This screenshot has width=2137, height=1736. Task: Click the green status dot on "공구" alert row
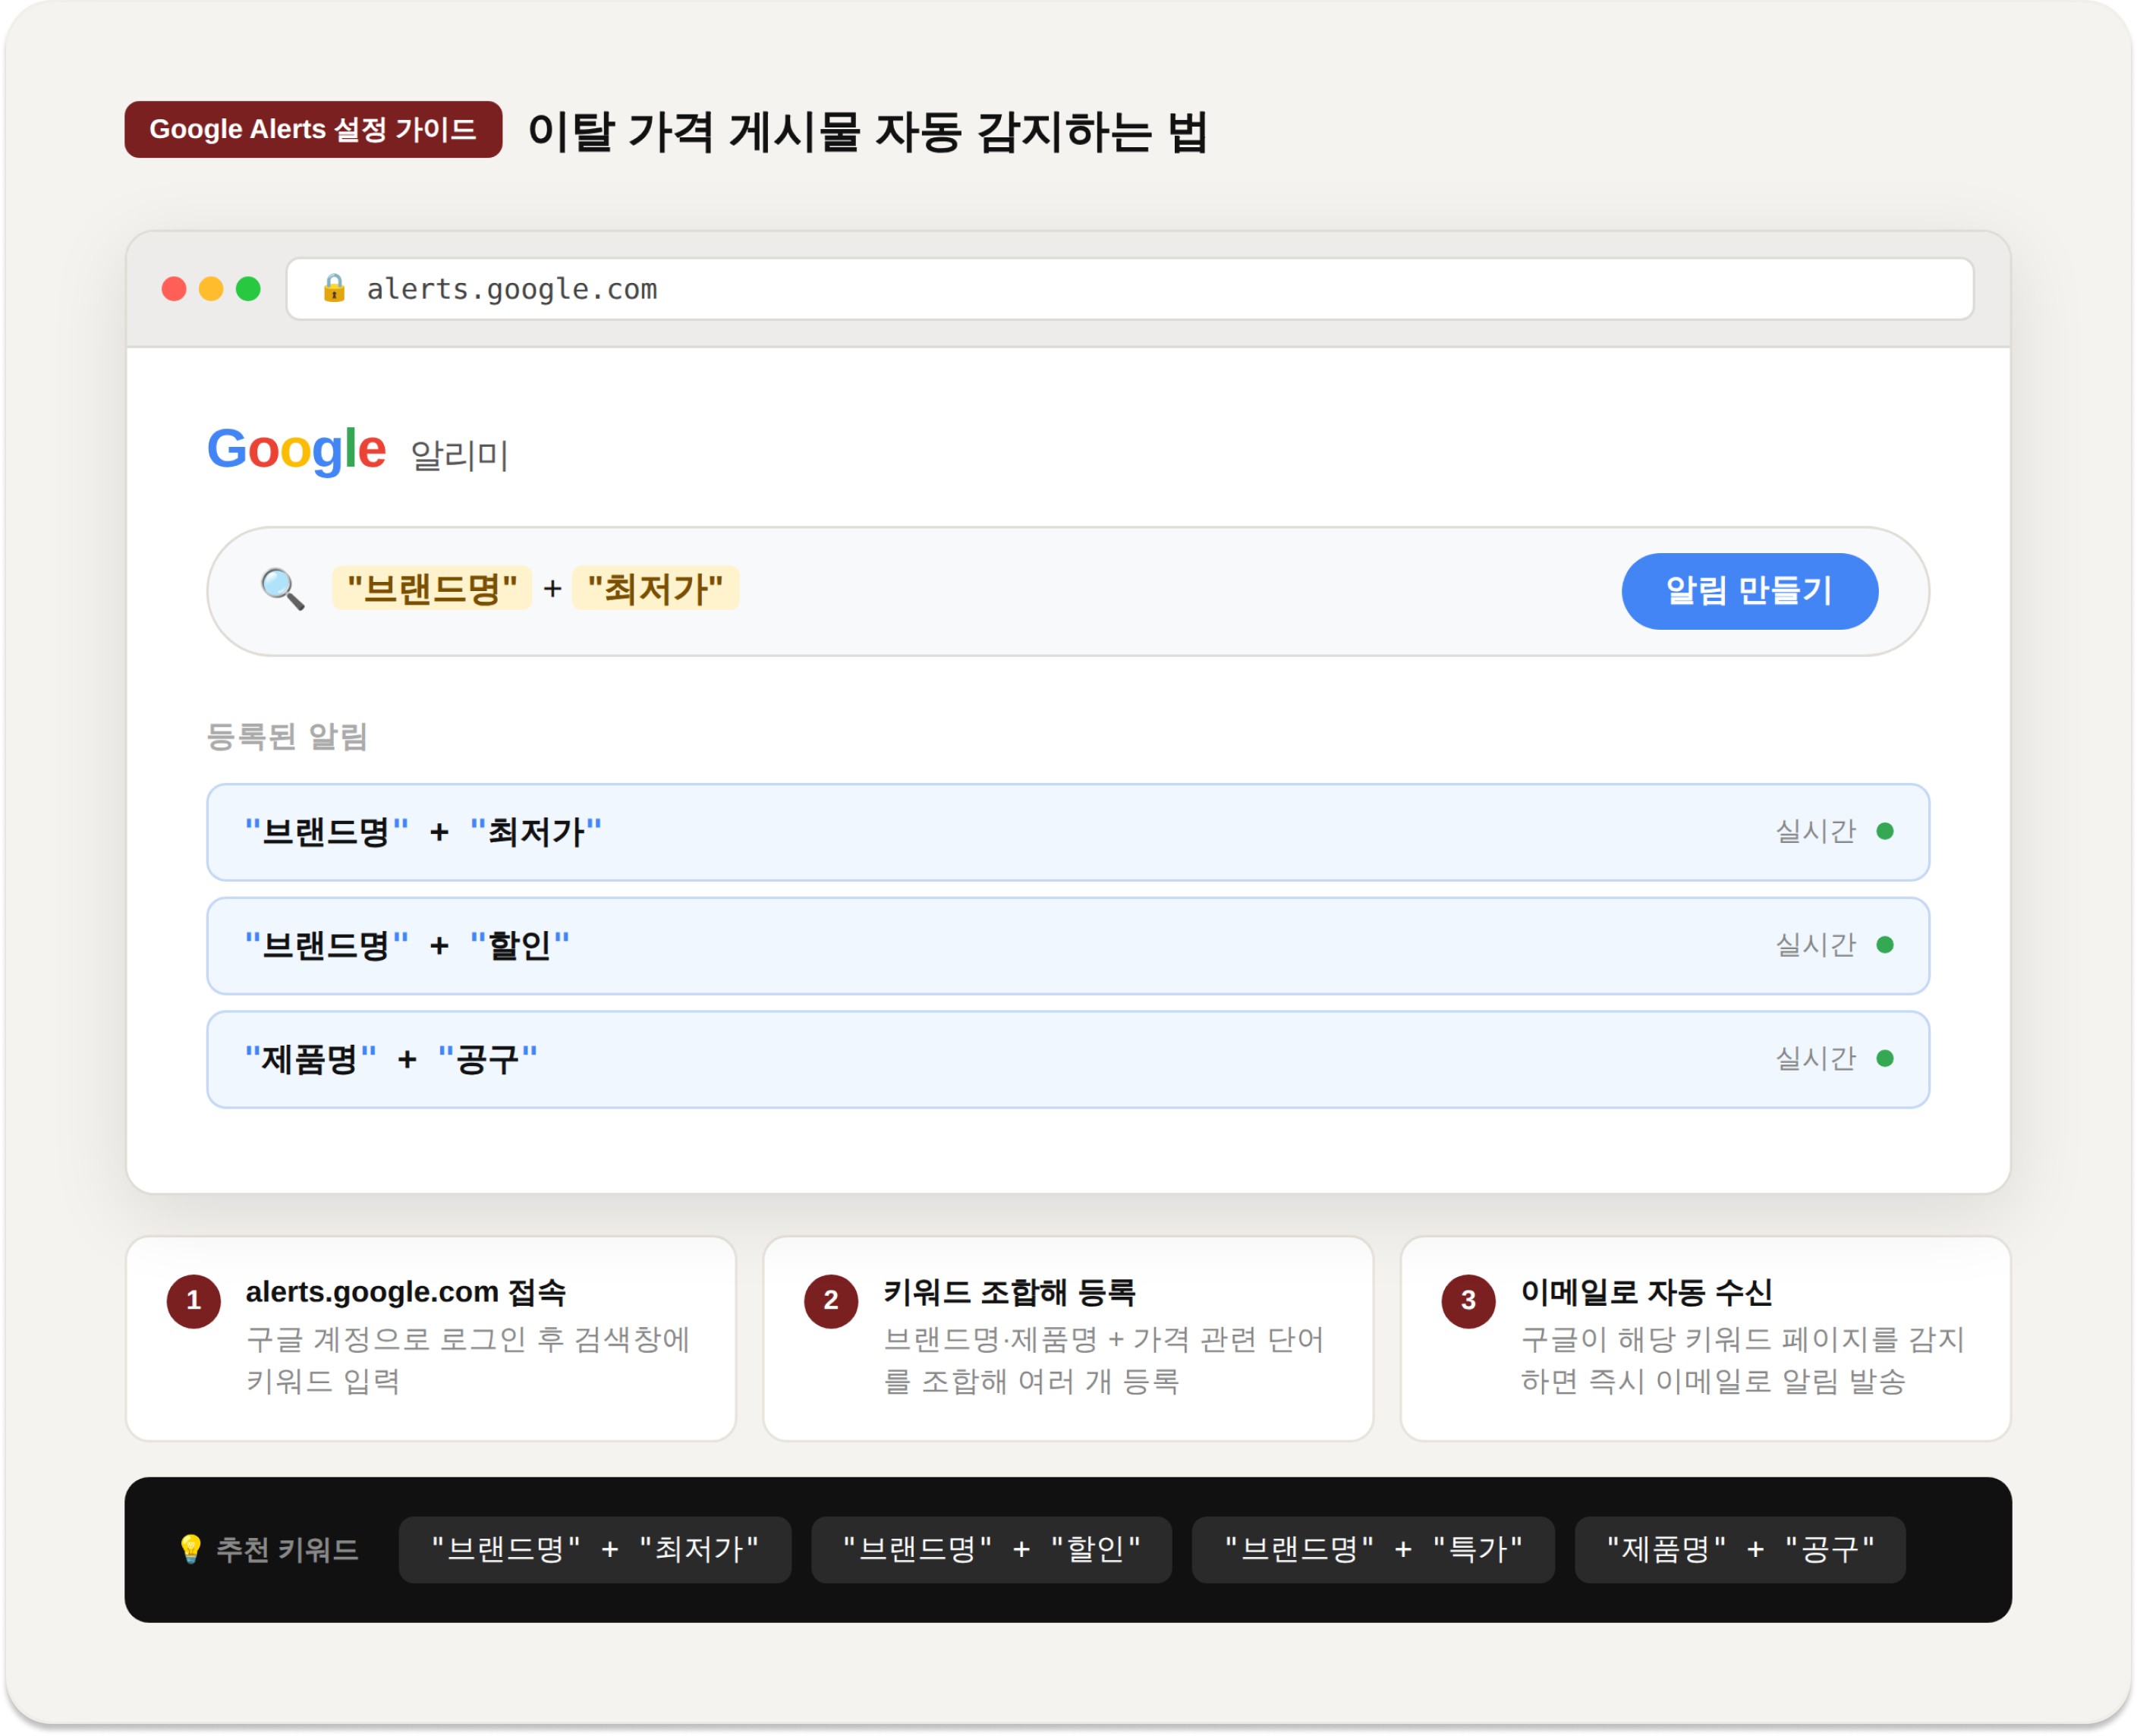tap(1885, 1058)
